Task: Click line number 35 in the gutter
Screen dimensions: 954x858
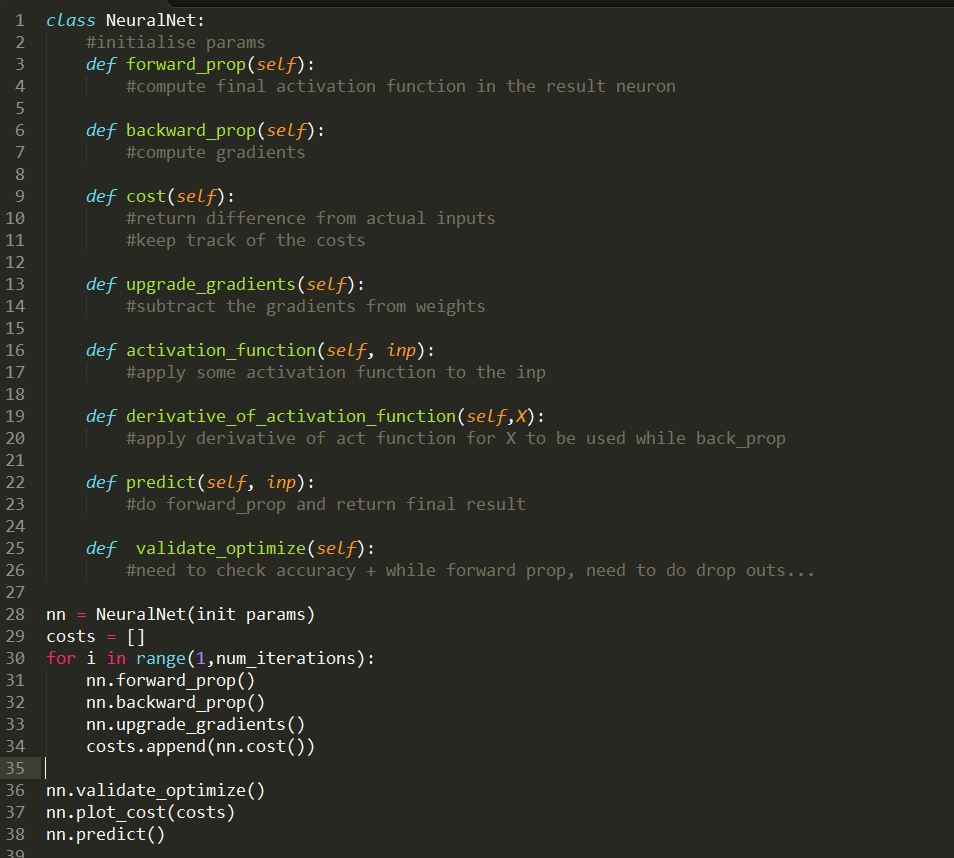Action: [x=15, y=769]
